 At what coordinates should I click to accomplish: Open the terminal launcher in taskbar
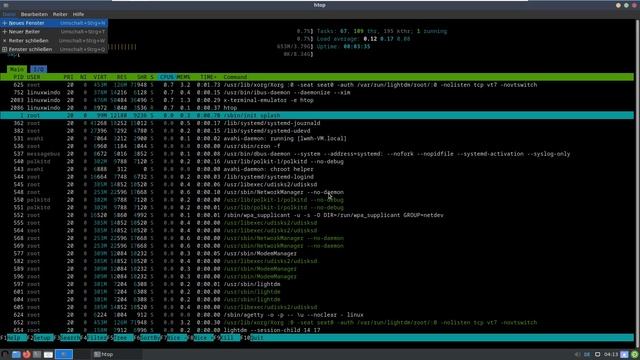(x=37, y=354)
